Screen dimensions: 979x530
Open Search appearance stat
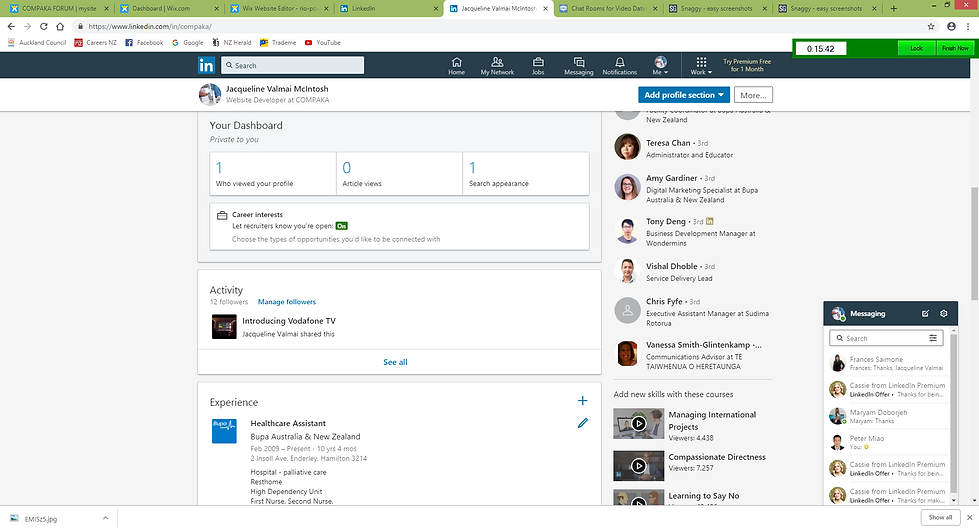click(526, 174)
